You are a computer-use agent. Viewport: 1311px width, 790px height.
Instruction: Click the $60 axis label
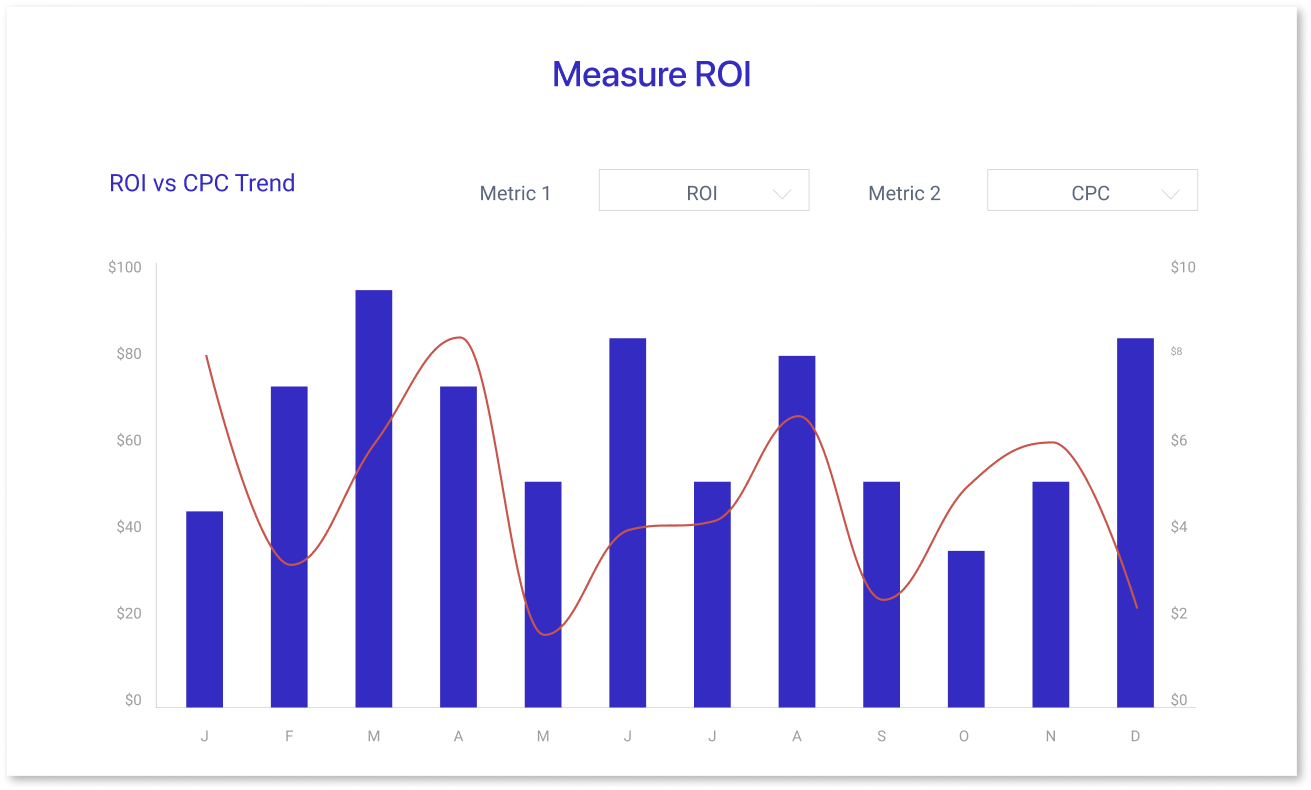[128, 440]
